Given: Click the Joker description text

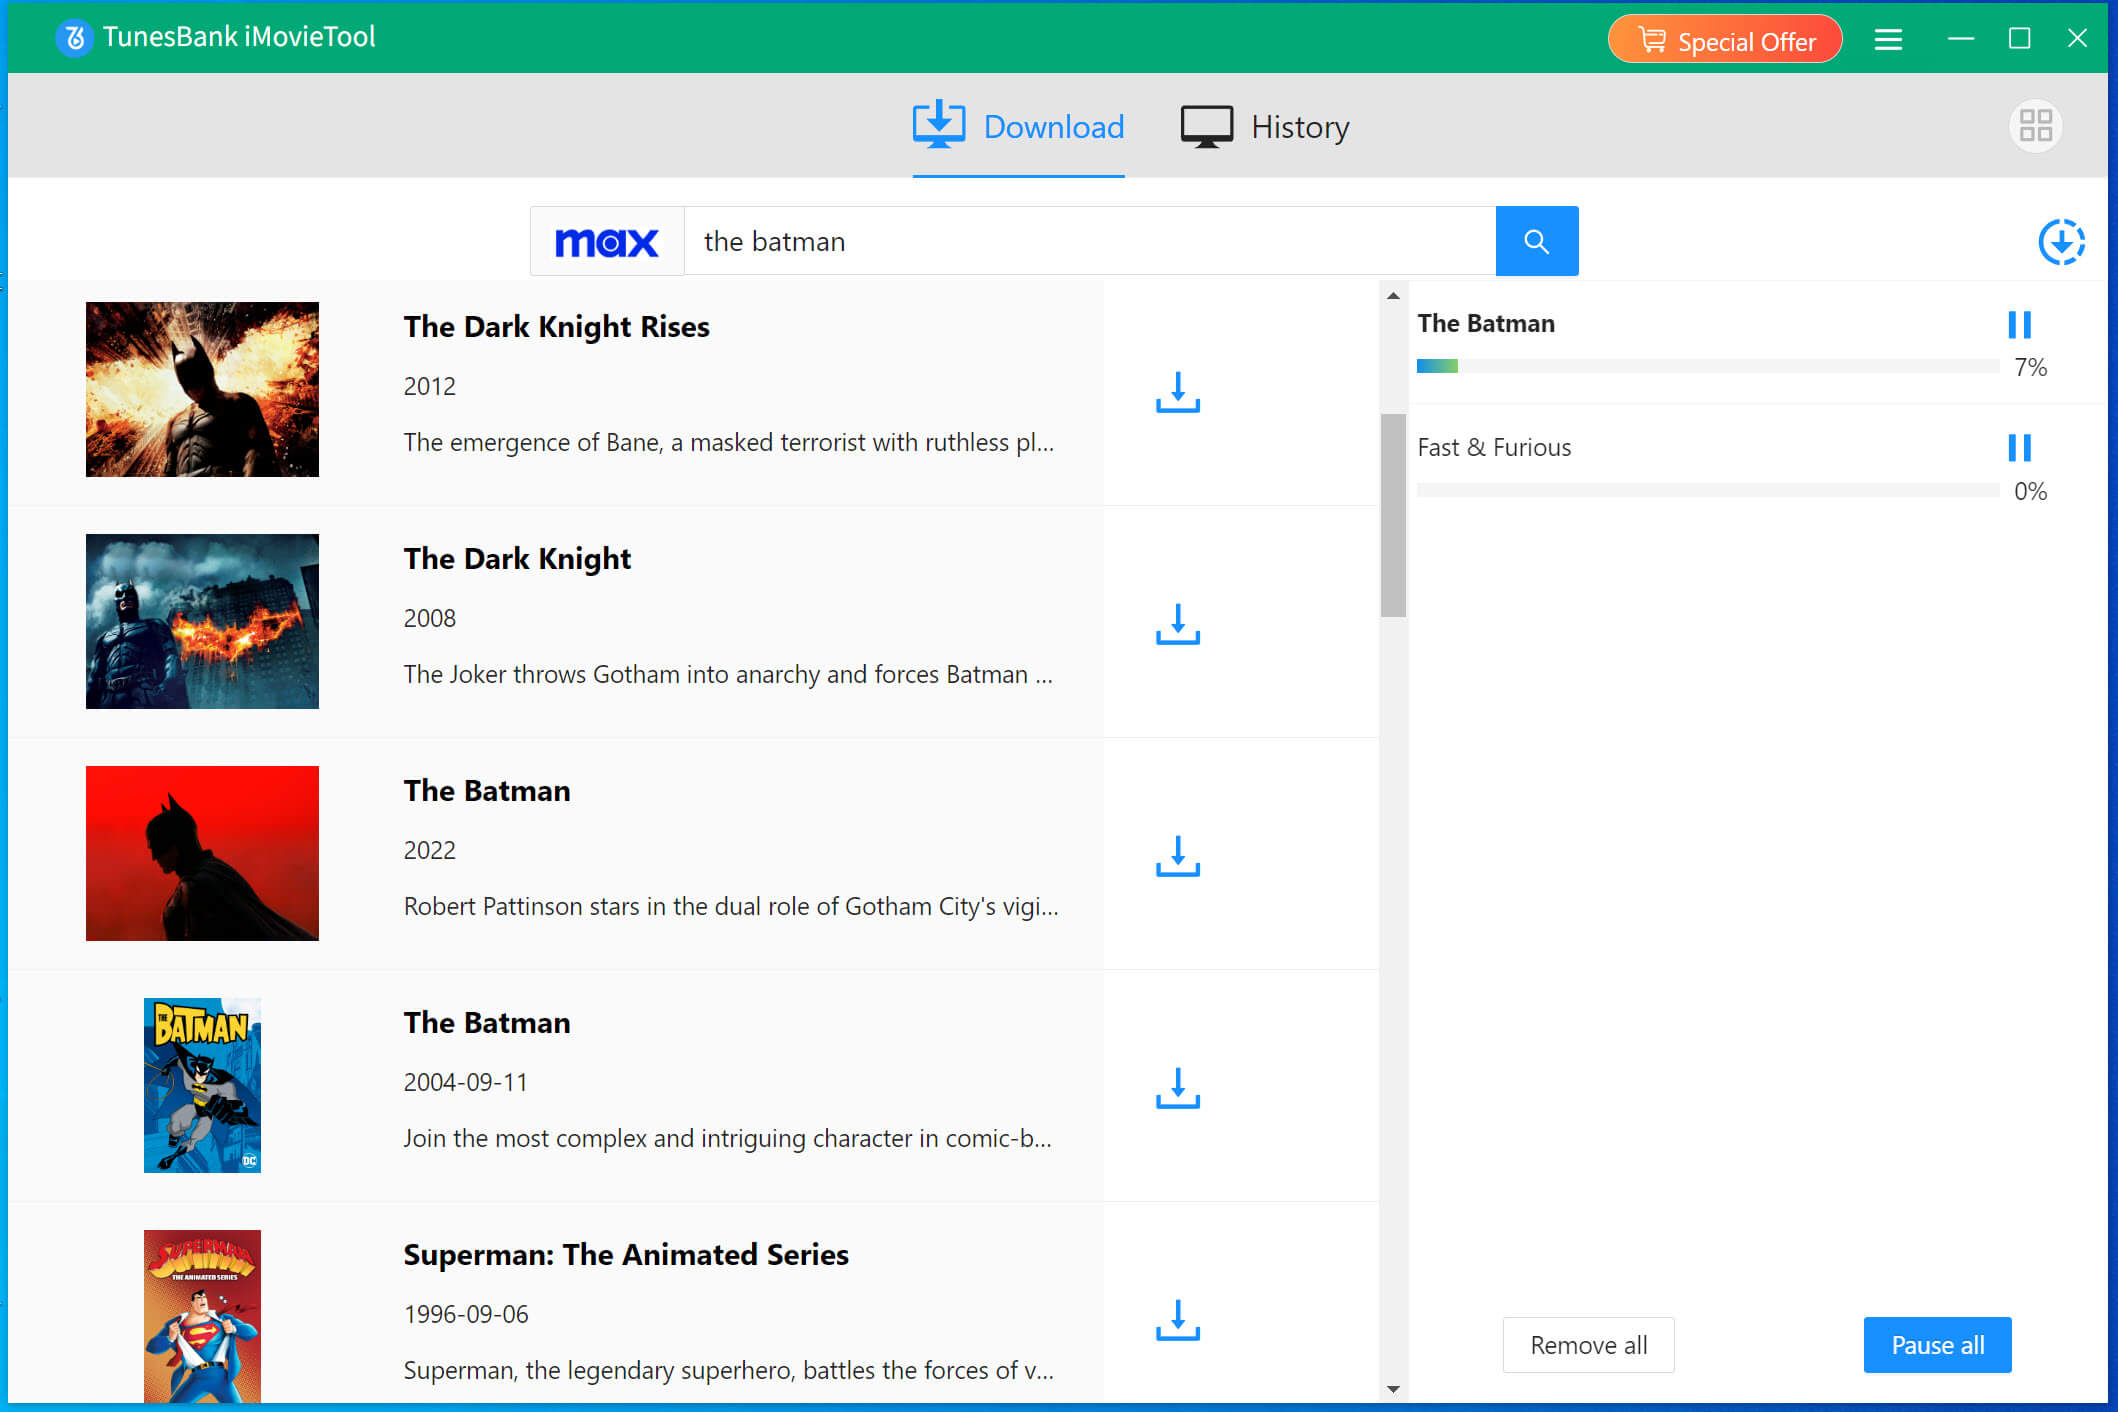Looking at the screenshot, I should (x=728, y=674).
